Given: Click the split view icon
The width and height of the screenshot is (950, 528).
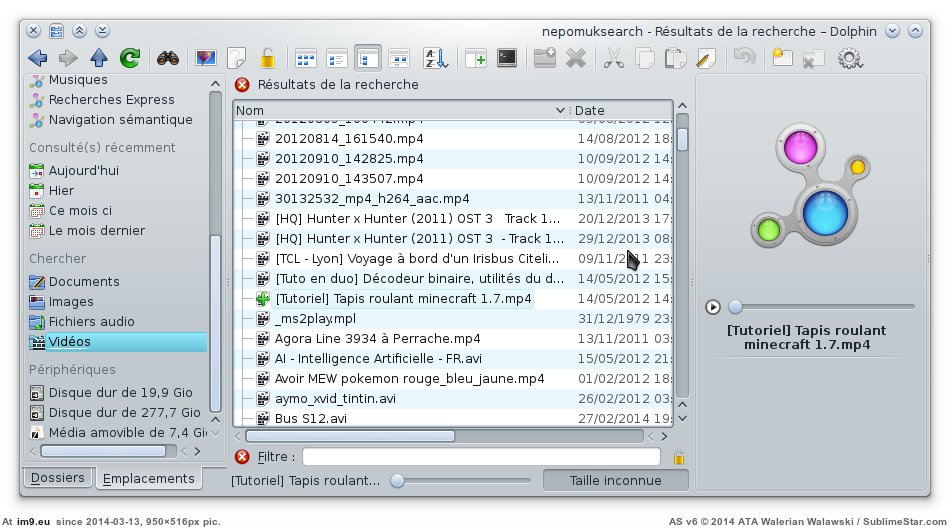Looking at the screenshot, I should 475,58.
